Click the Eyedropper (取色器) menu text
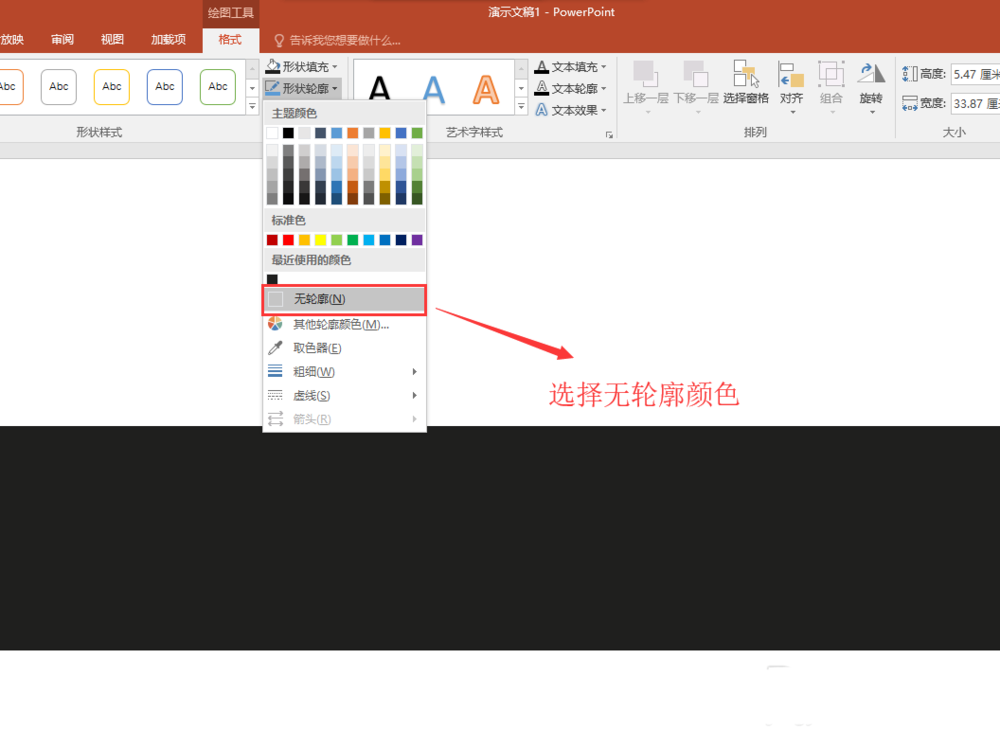1000x748 pixels. [317, 348]
